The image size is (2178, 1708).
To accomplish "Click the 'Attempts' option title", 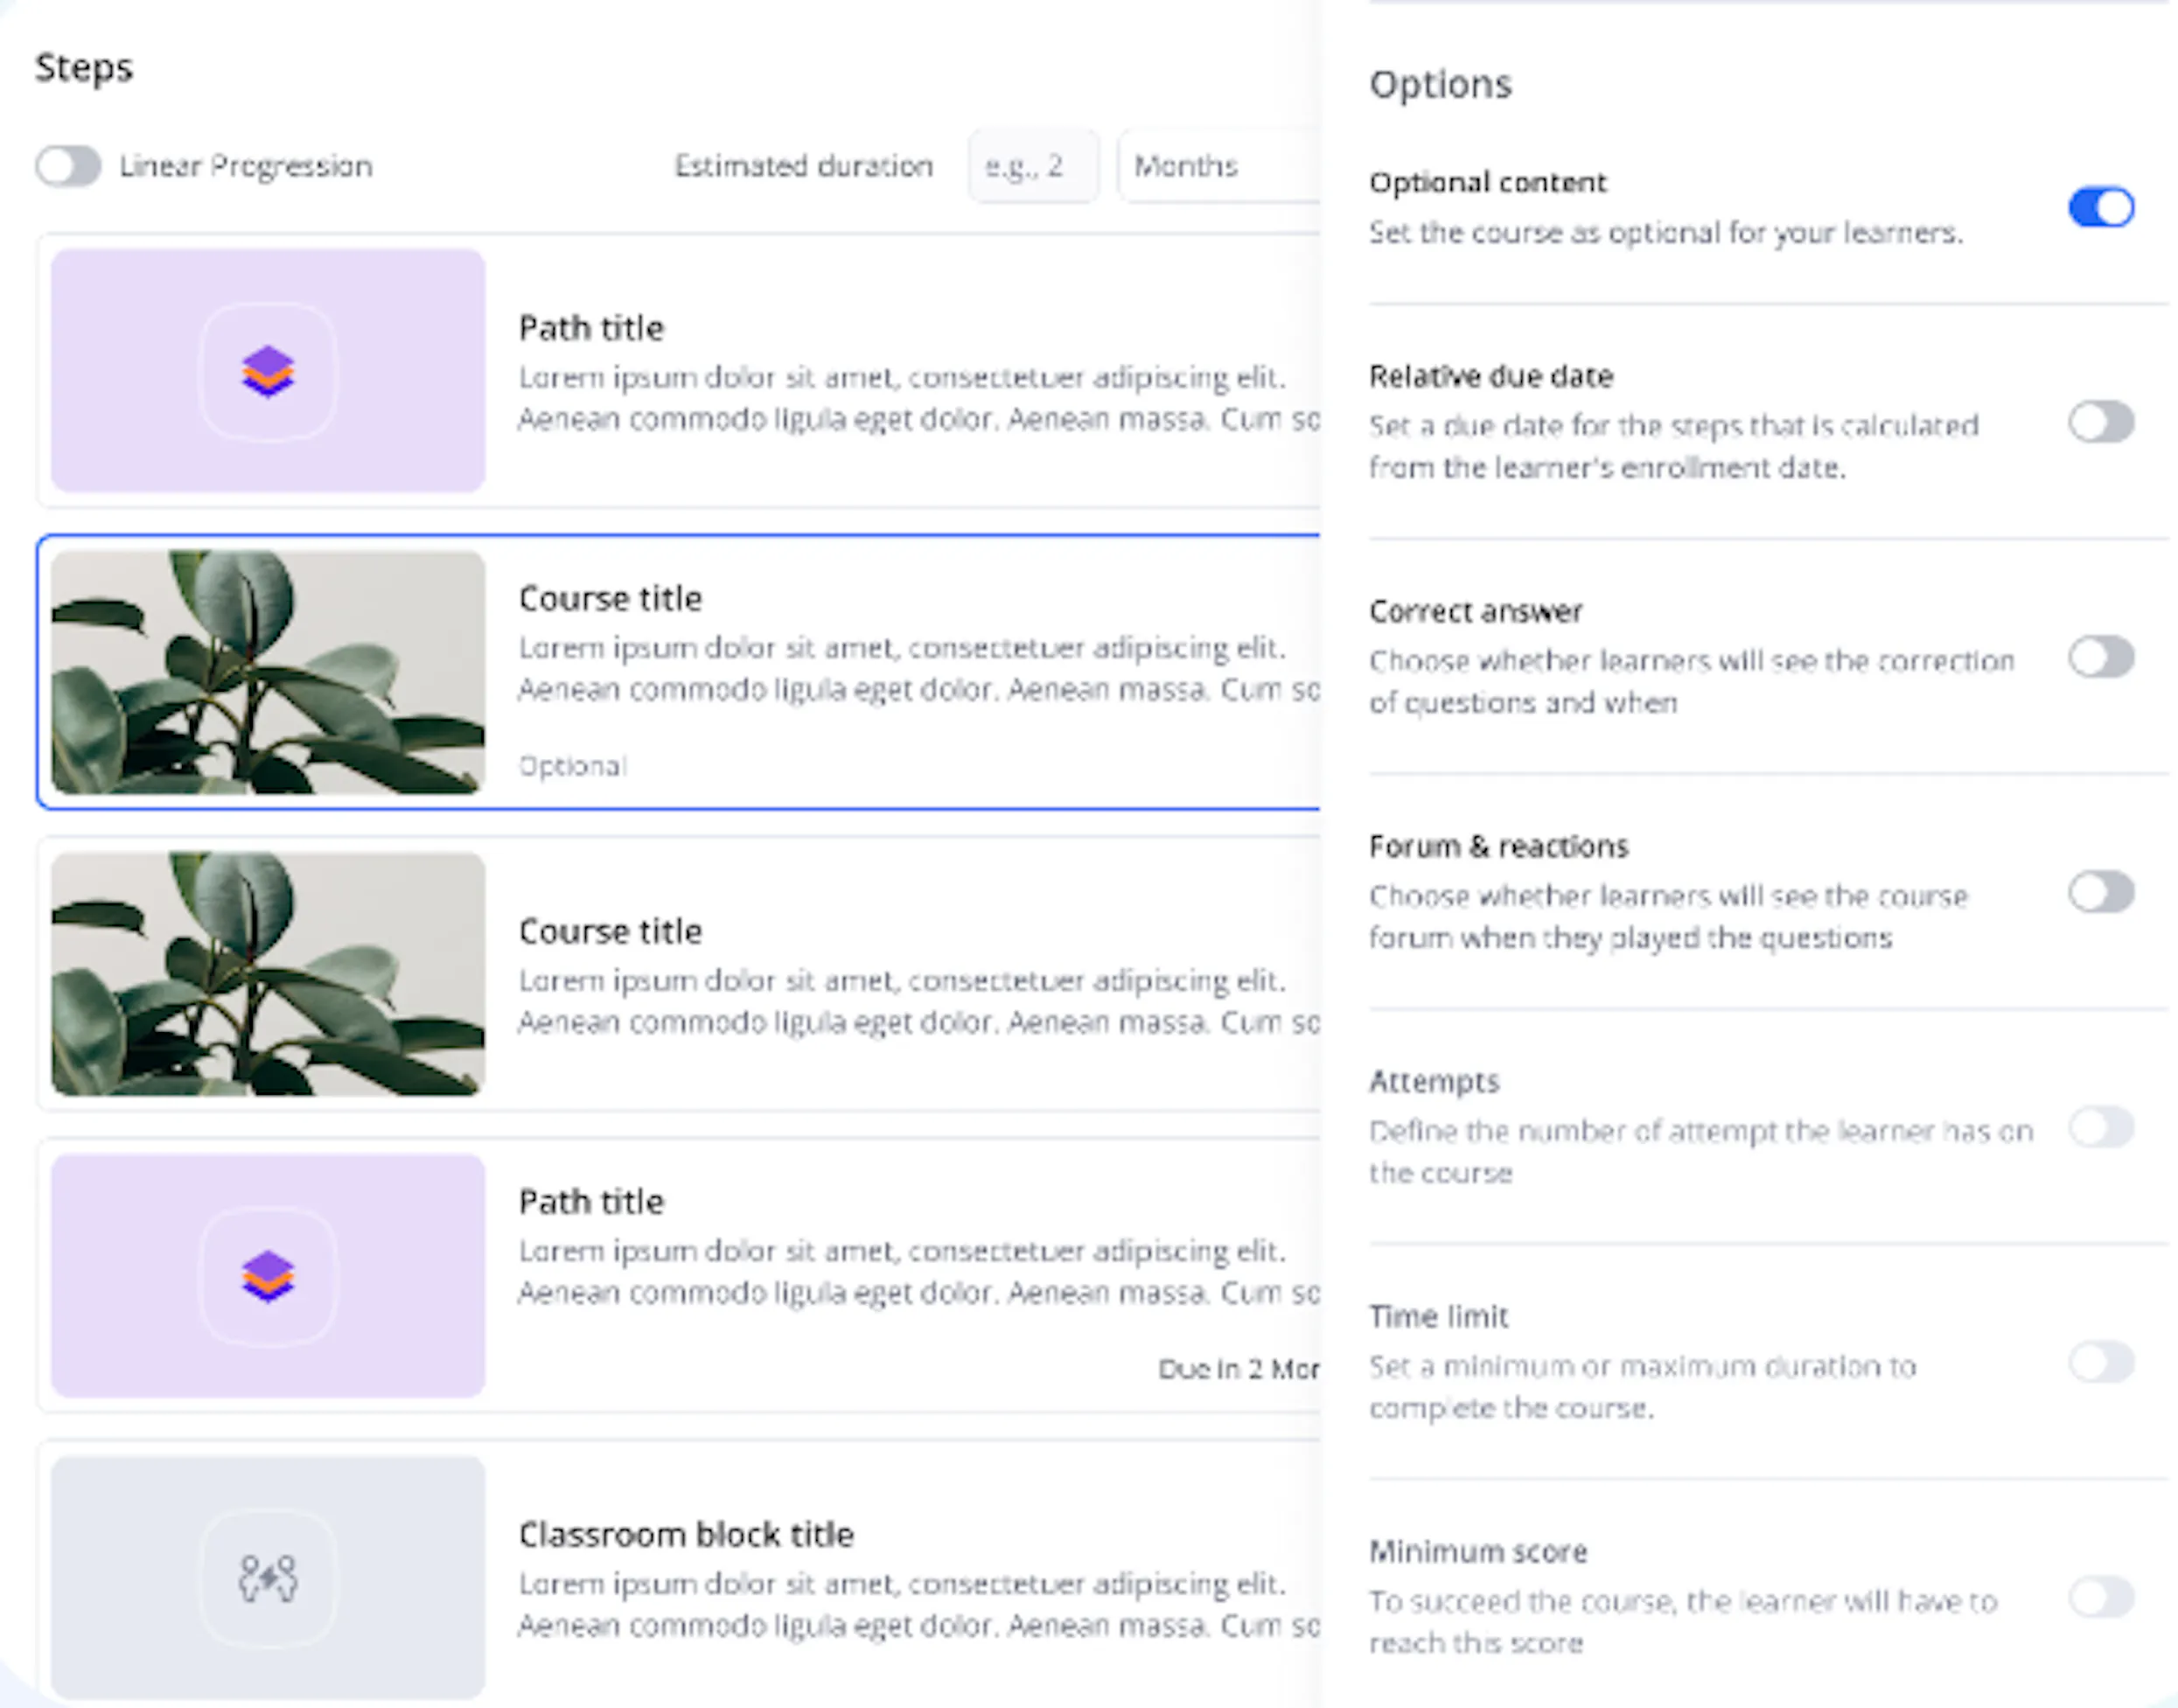I will [x=1434, y=1081].
